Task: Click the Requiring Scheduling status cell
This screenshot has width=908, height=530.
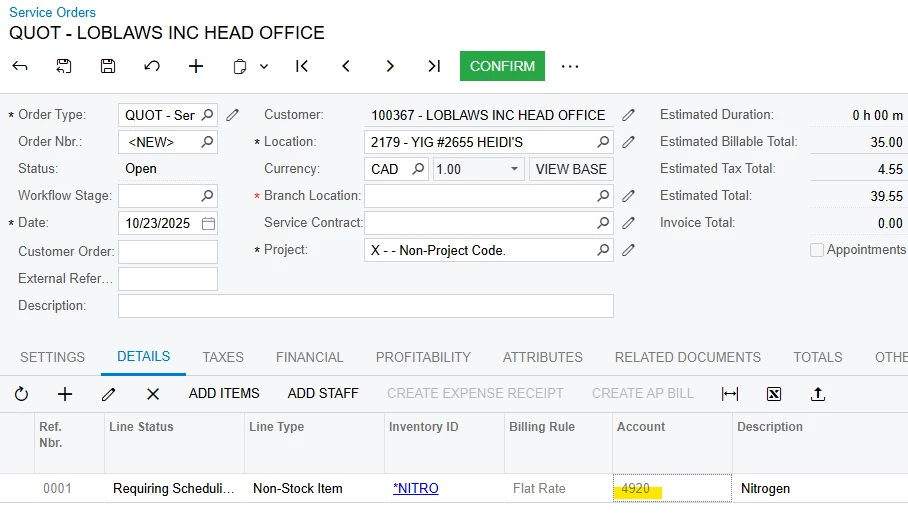Action: coord(174,488)
